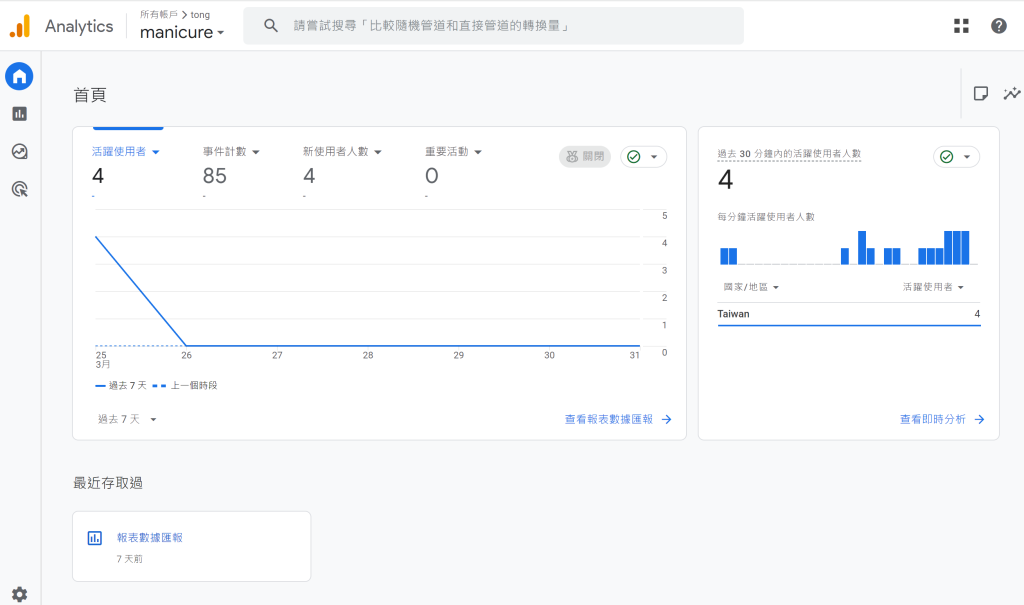Open the 過去 7 天 date range dropdown

tap(127, 420)
